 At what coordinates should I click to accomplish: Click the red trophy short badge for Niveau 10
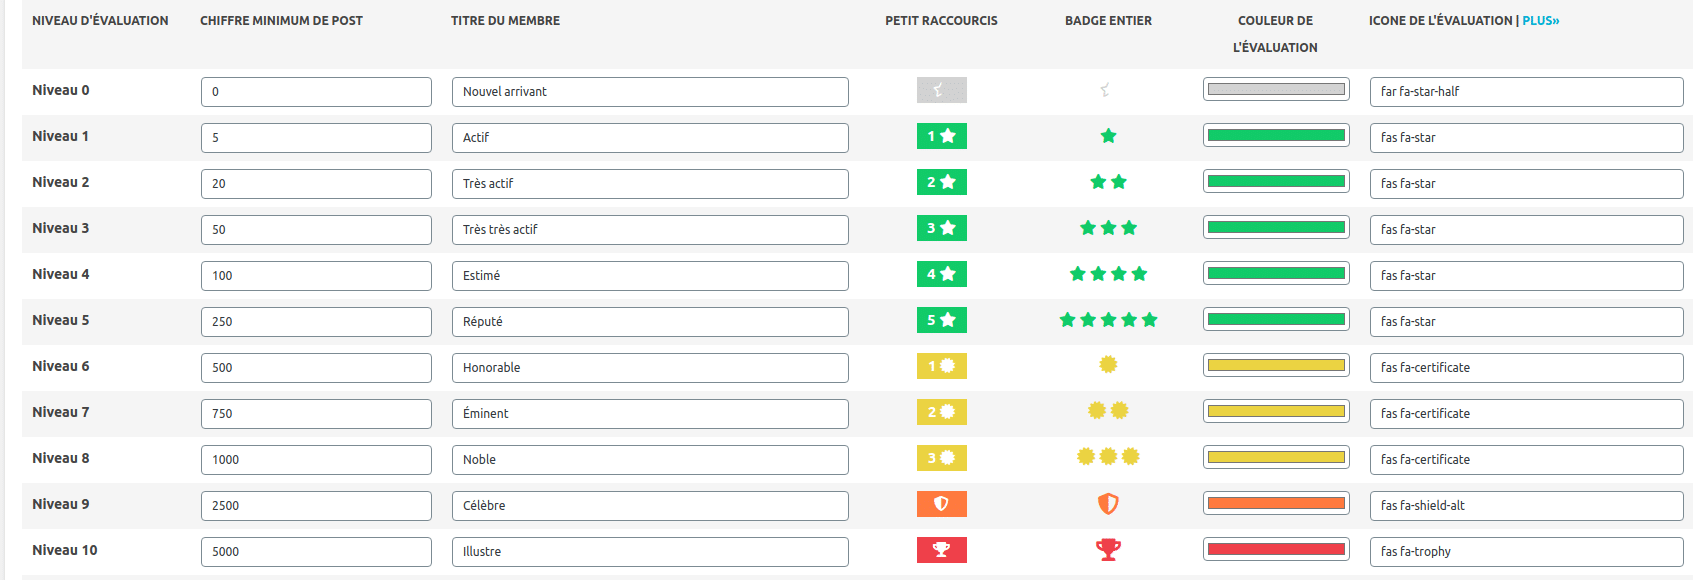pos(941,550)
